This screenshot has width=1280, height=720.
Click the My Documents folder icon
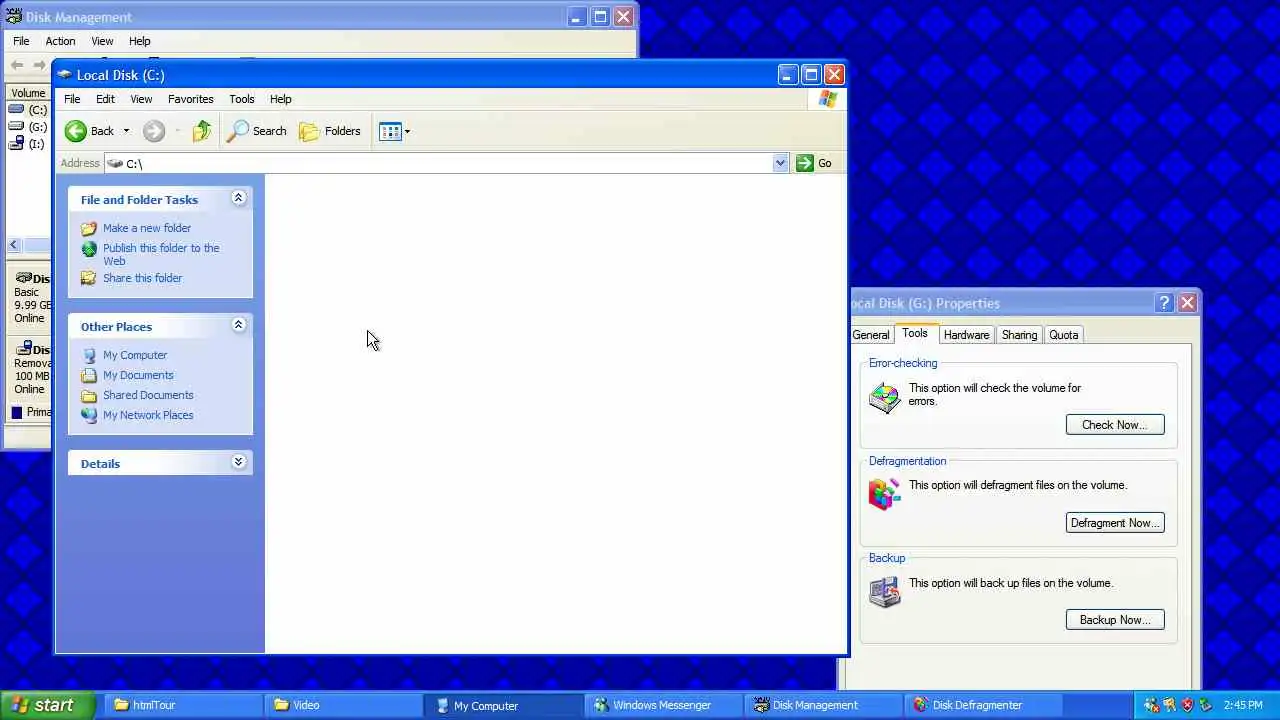89,375
